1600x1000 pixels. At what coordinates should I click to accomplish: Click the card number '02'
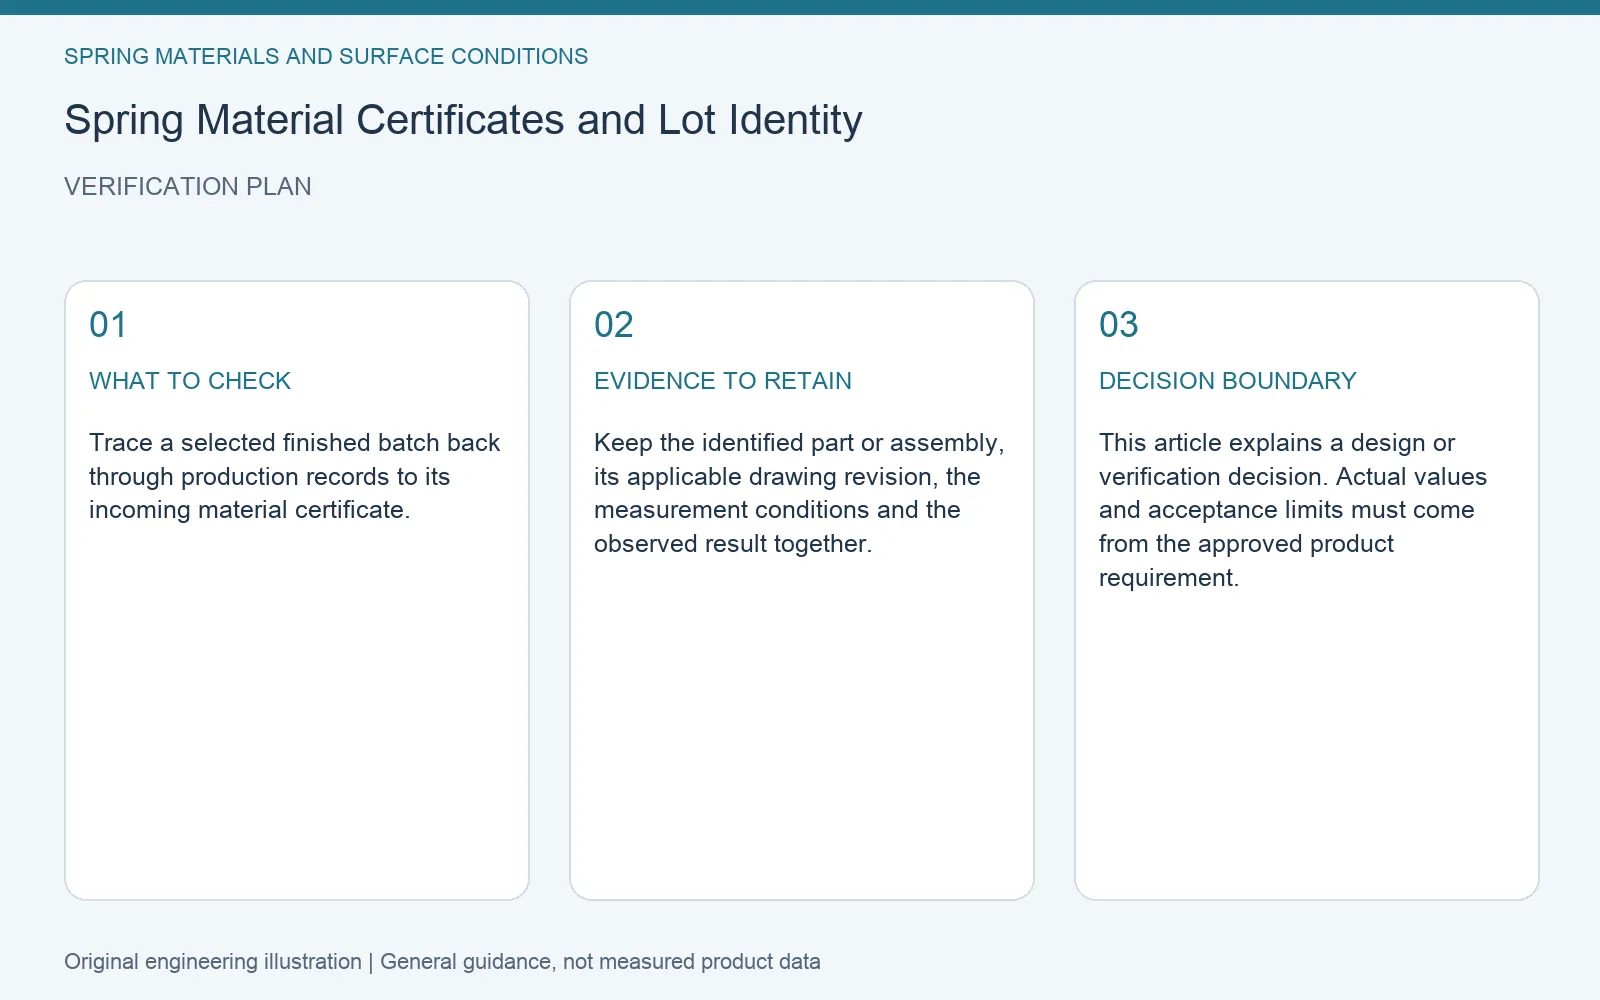[x=614, y=324]
